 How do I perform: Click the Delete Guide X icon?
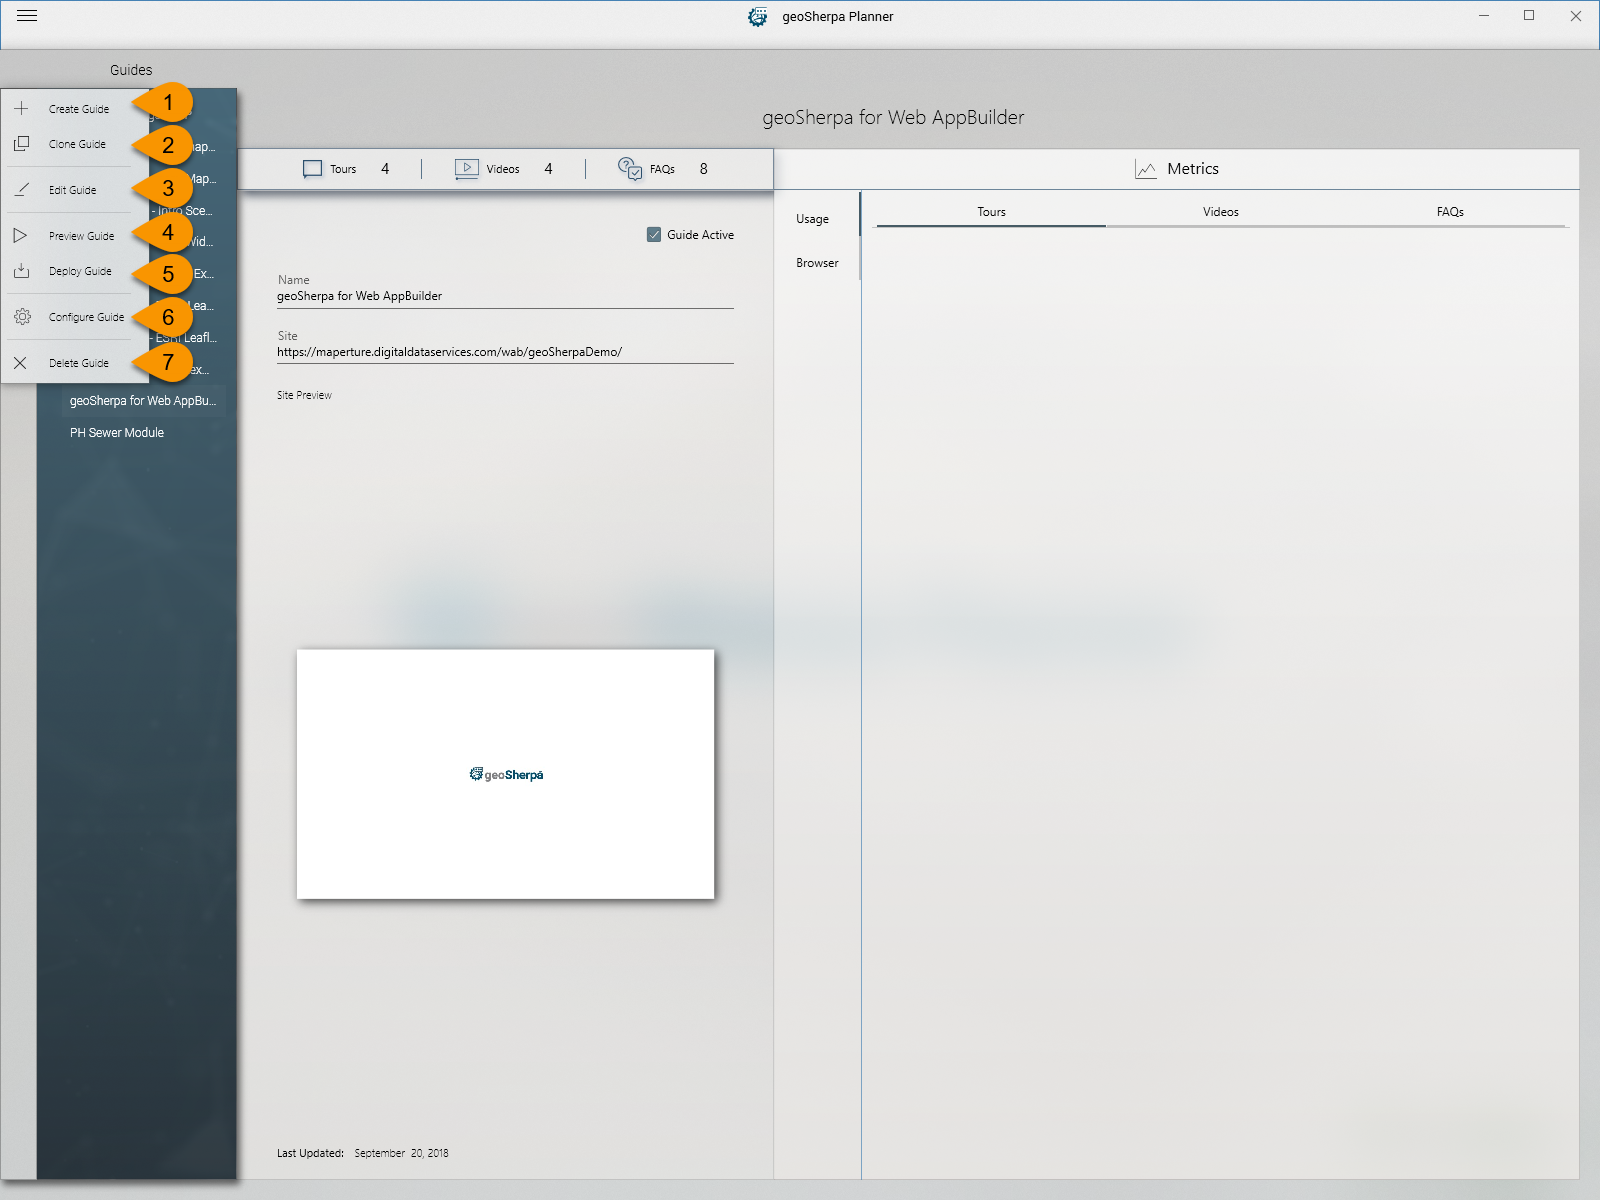point(20,363)
